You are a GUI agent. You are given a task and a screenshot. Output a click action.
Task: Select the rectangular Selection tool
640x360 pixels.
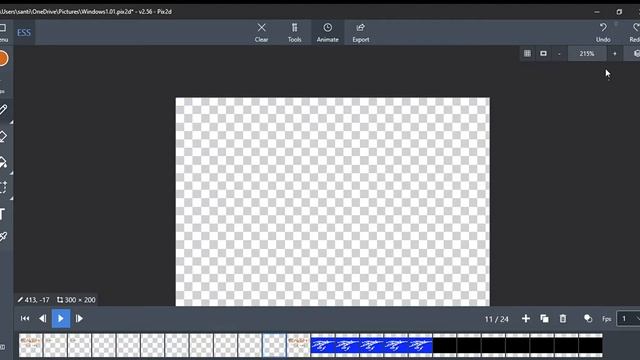coord(3,187)
